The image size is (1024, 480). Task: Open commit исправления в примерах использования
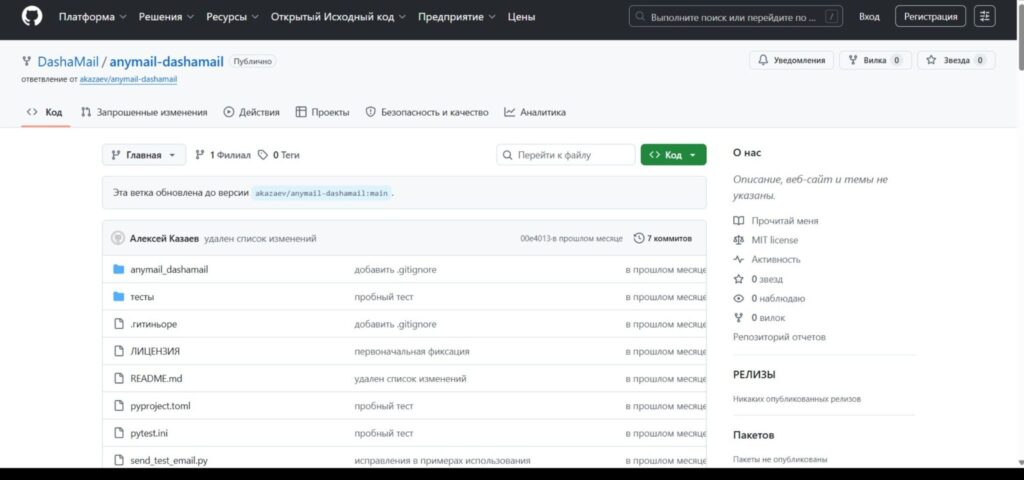[x=442, y=460]
